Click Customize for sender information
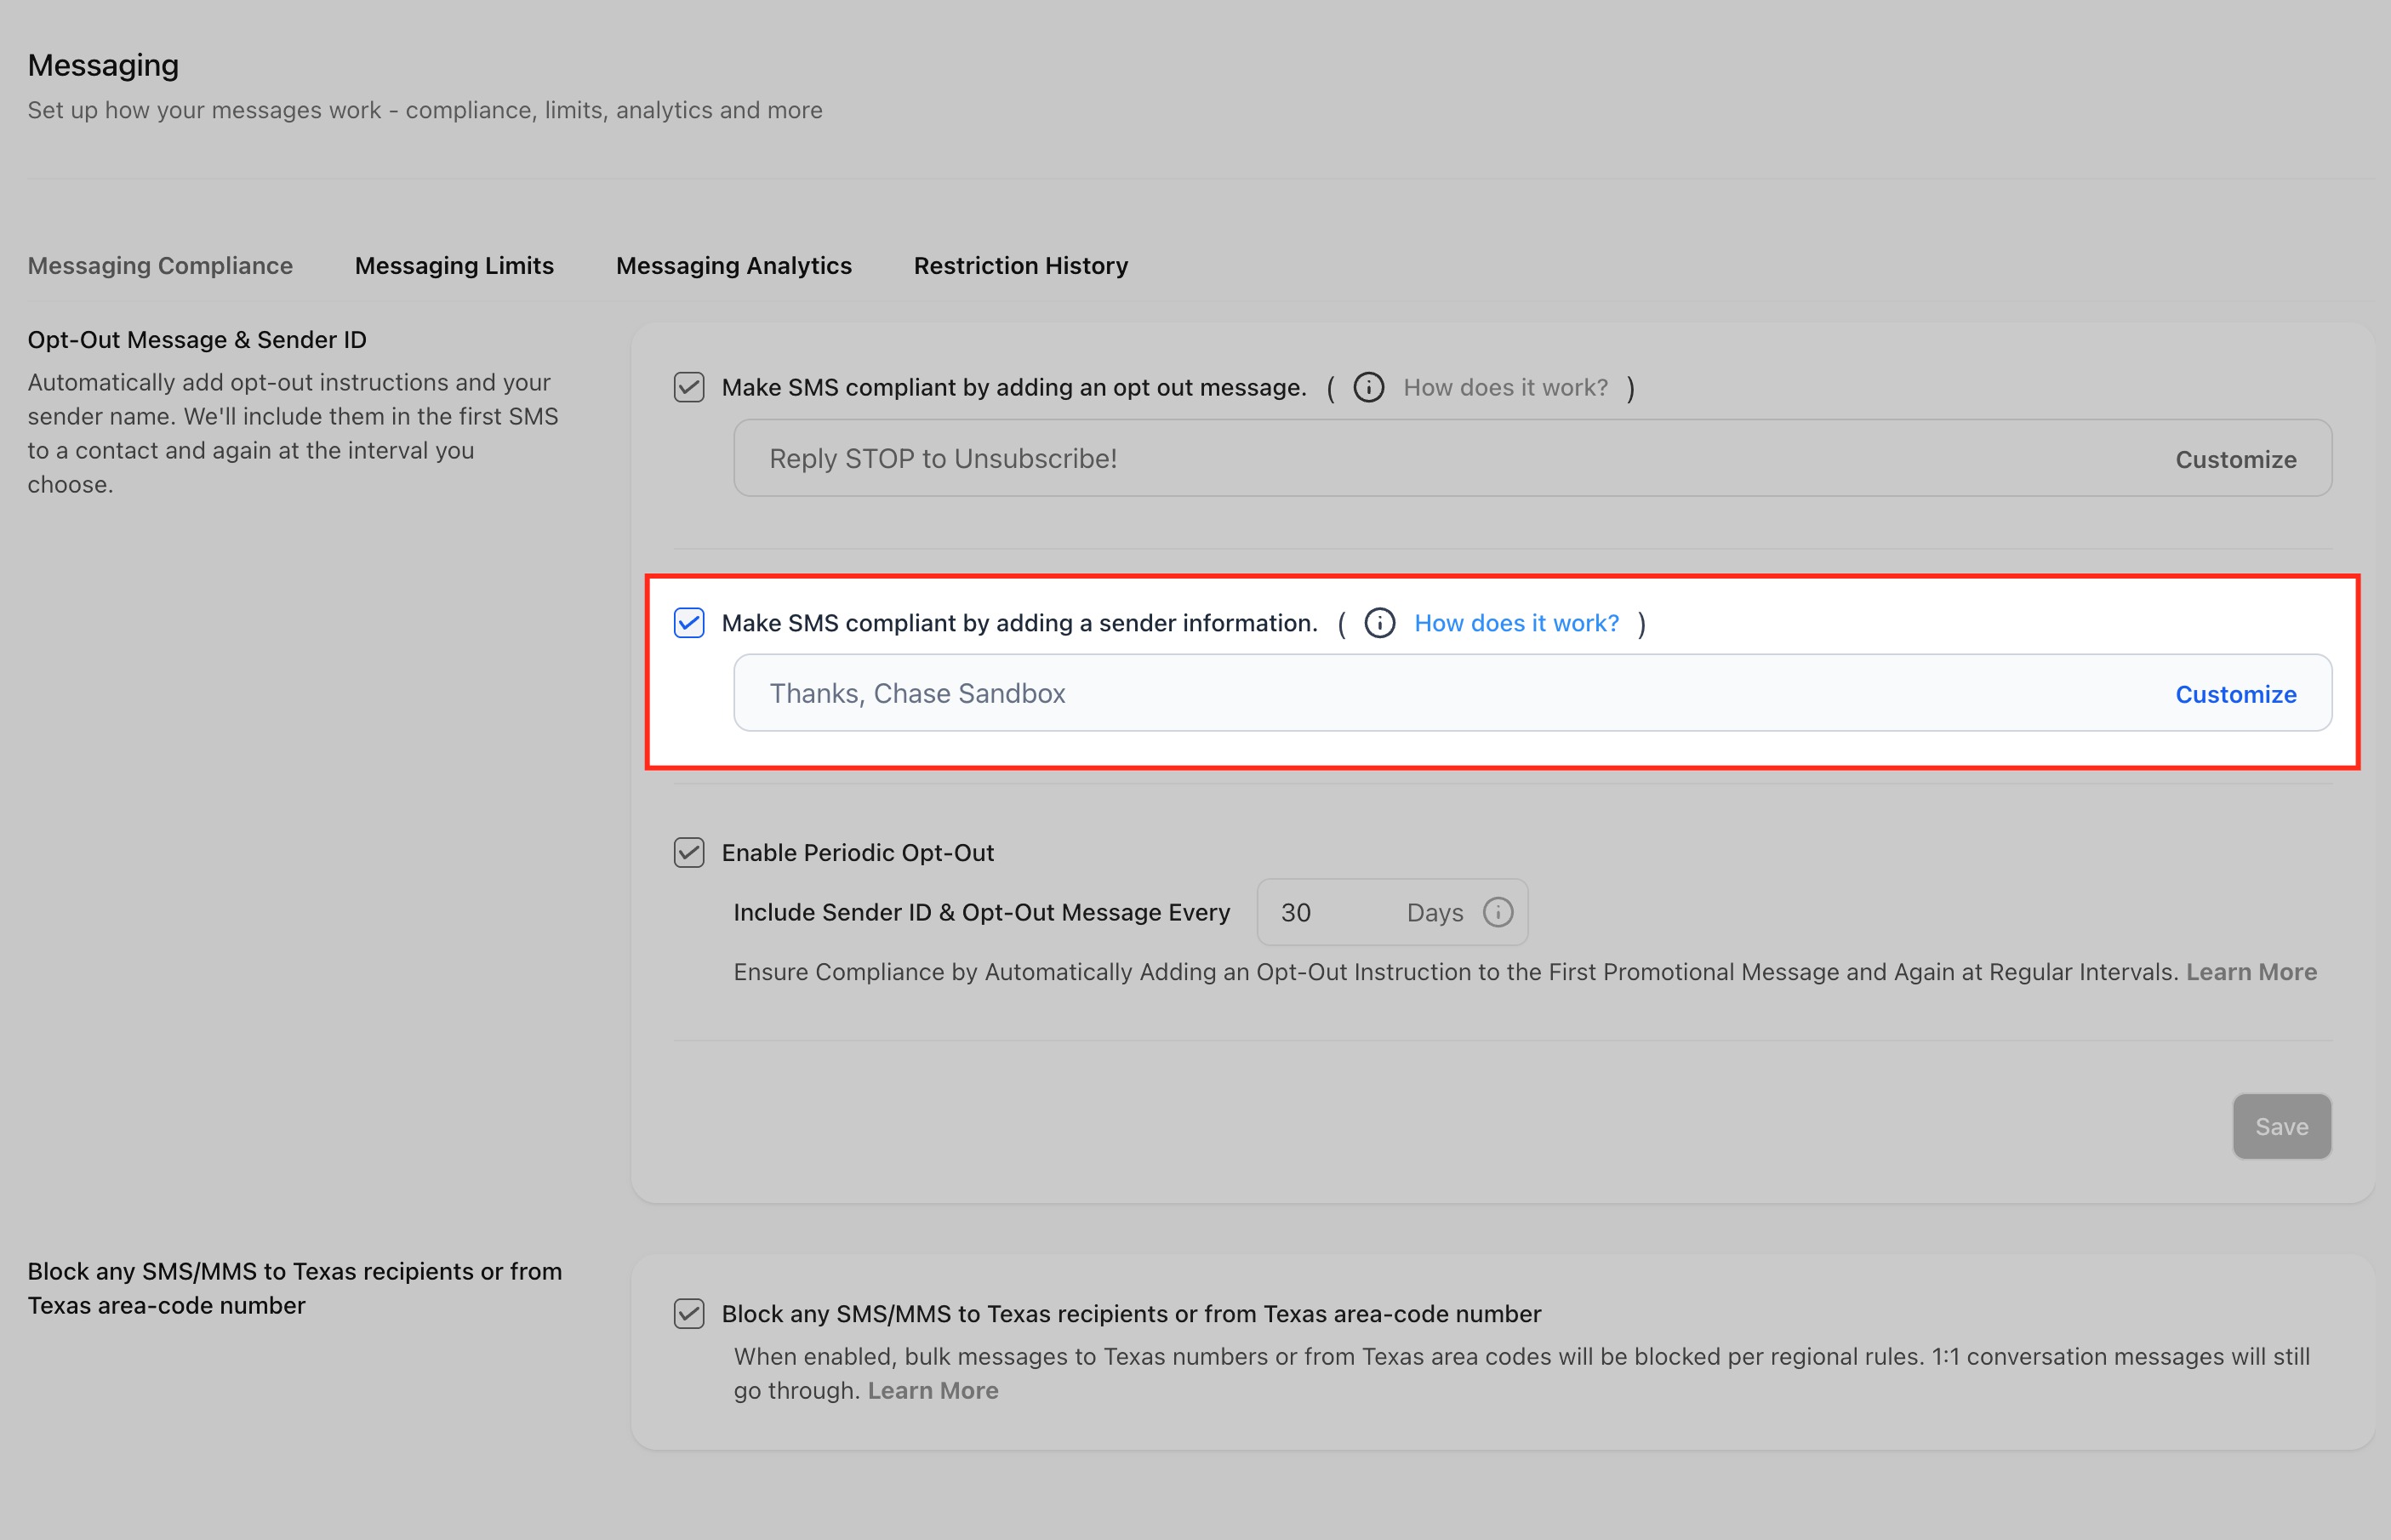The image size is (2391, 1540). (x=2235, y=694)
